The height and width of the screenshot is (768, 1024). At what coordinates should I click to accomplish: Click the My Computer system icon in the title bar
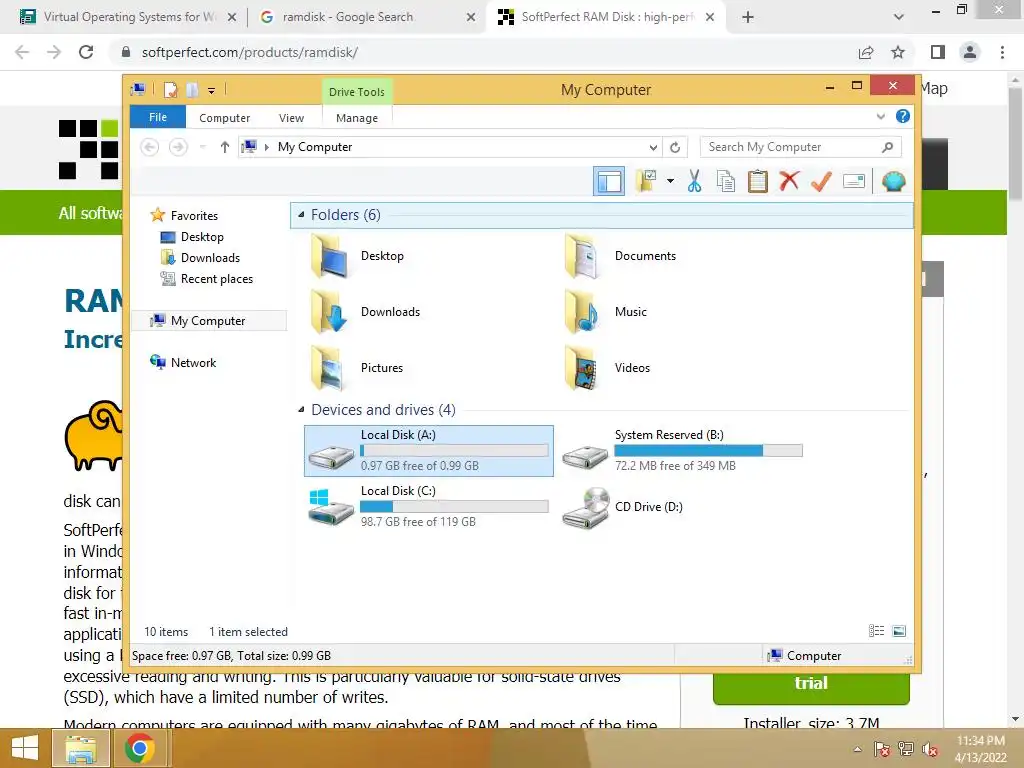[138, 89]
